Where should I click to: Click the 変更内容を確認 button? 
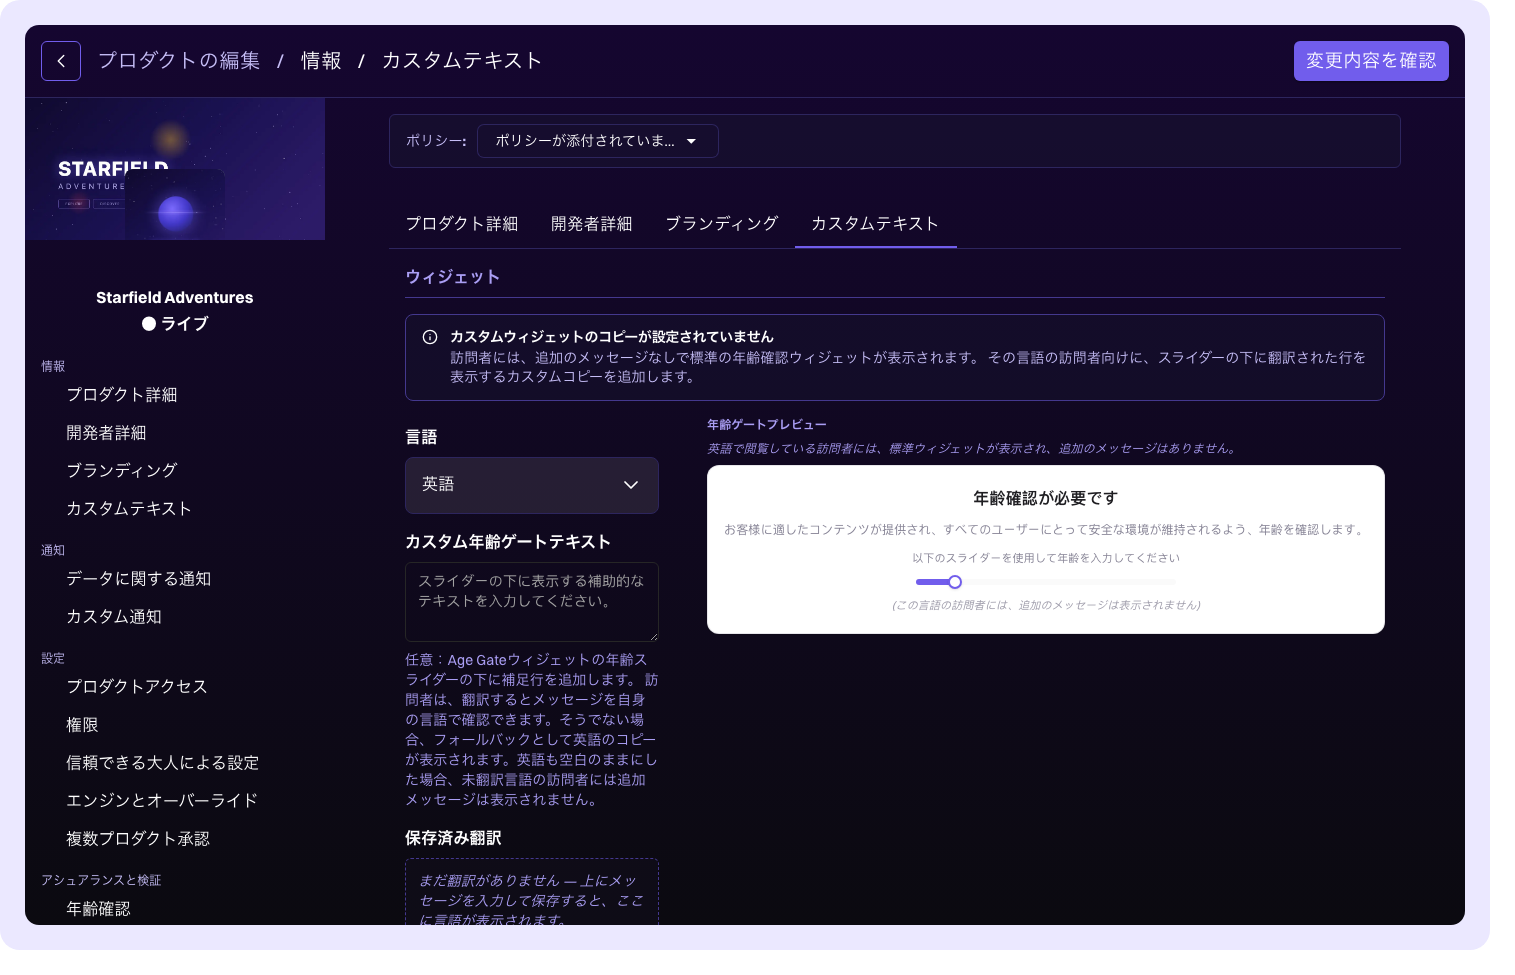[1371, 61]
